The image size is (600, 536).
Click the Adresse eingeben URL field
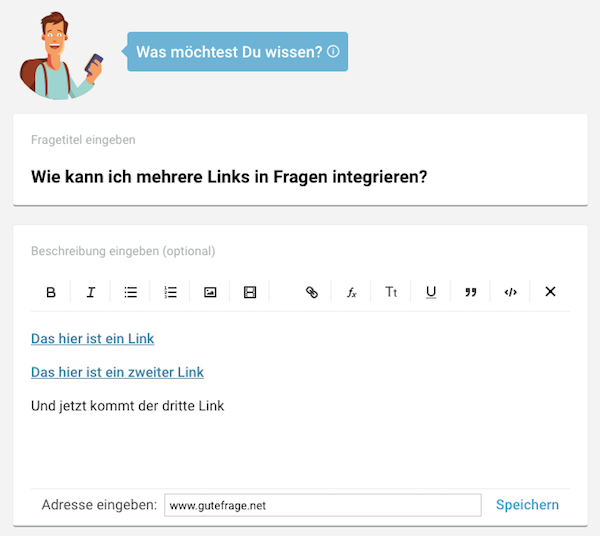click(x=323, y=505)
